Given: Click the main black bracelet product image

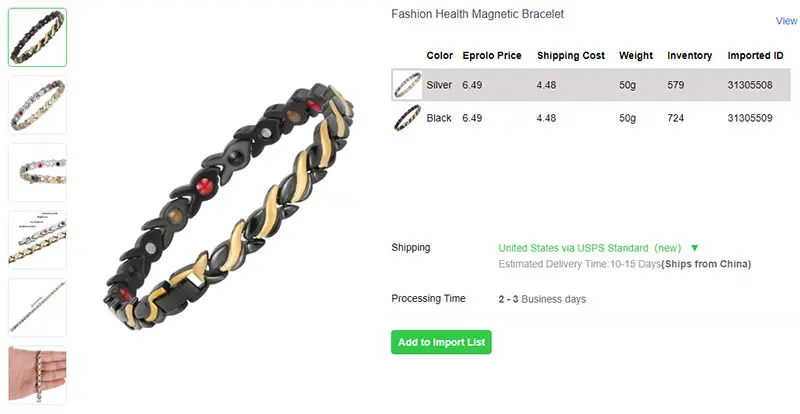Looking at the screenshot, I should pyautogui.click(x=229, y=206).
